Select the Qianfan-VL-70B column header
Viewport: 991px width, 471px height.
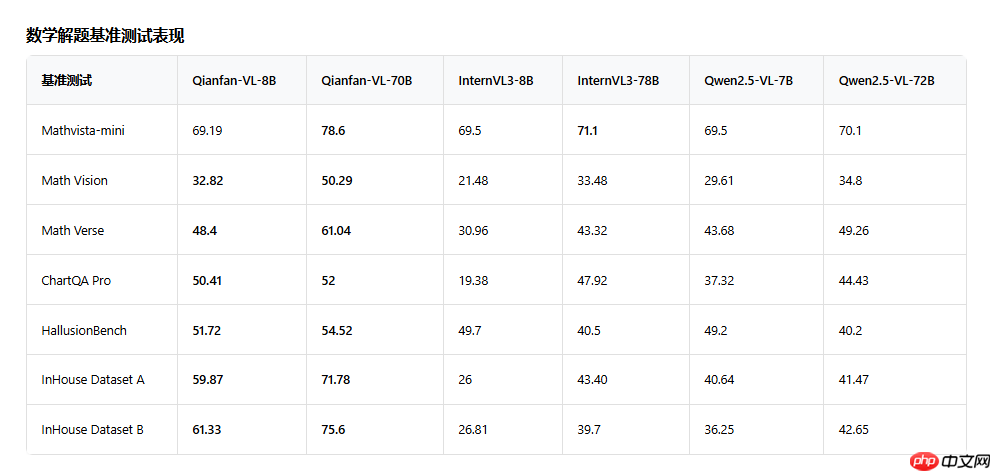click(367, 80)
